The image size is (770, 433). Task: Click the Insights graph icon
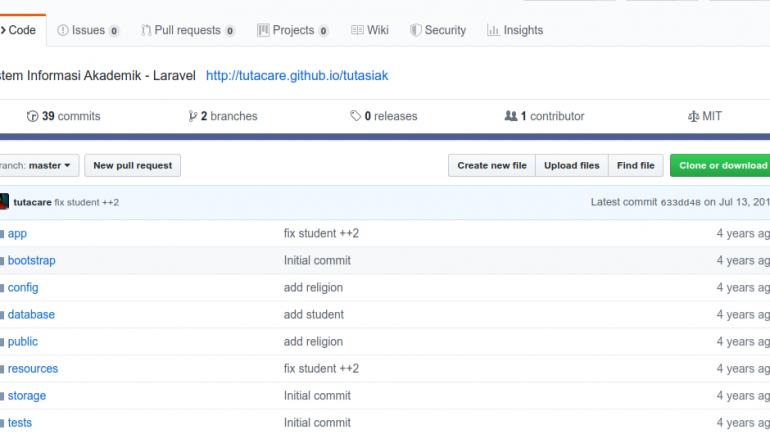pyautogui.click(x=493, y=30)
